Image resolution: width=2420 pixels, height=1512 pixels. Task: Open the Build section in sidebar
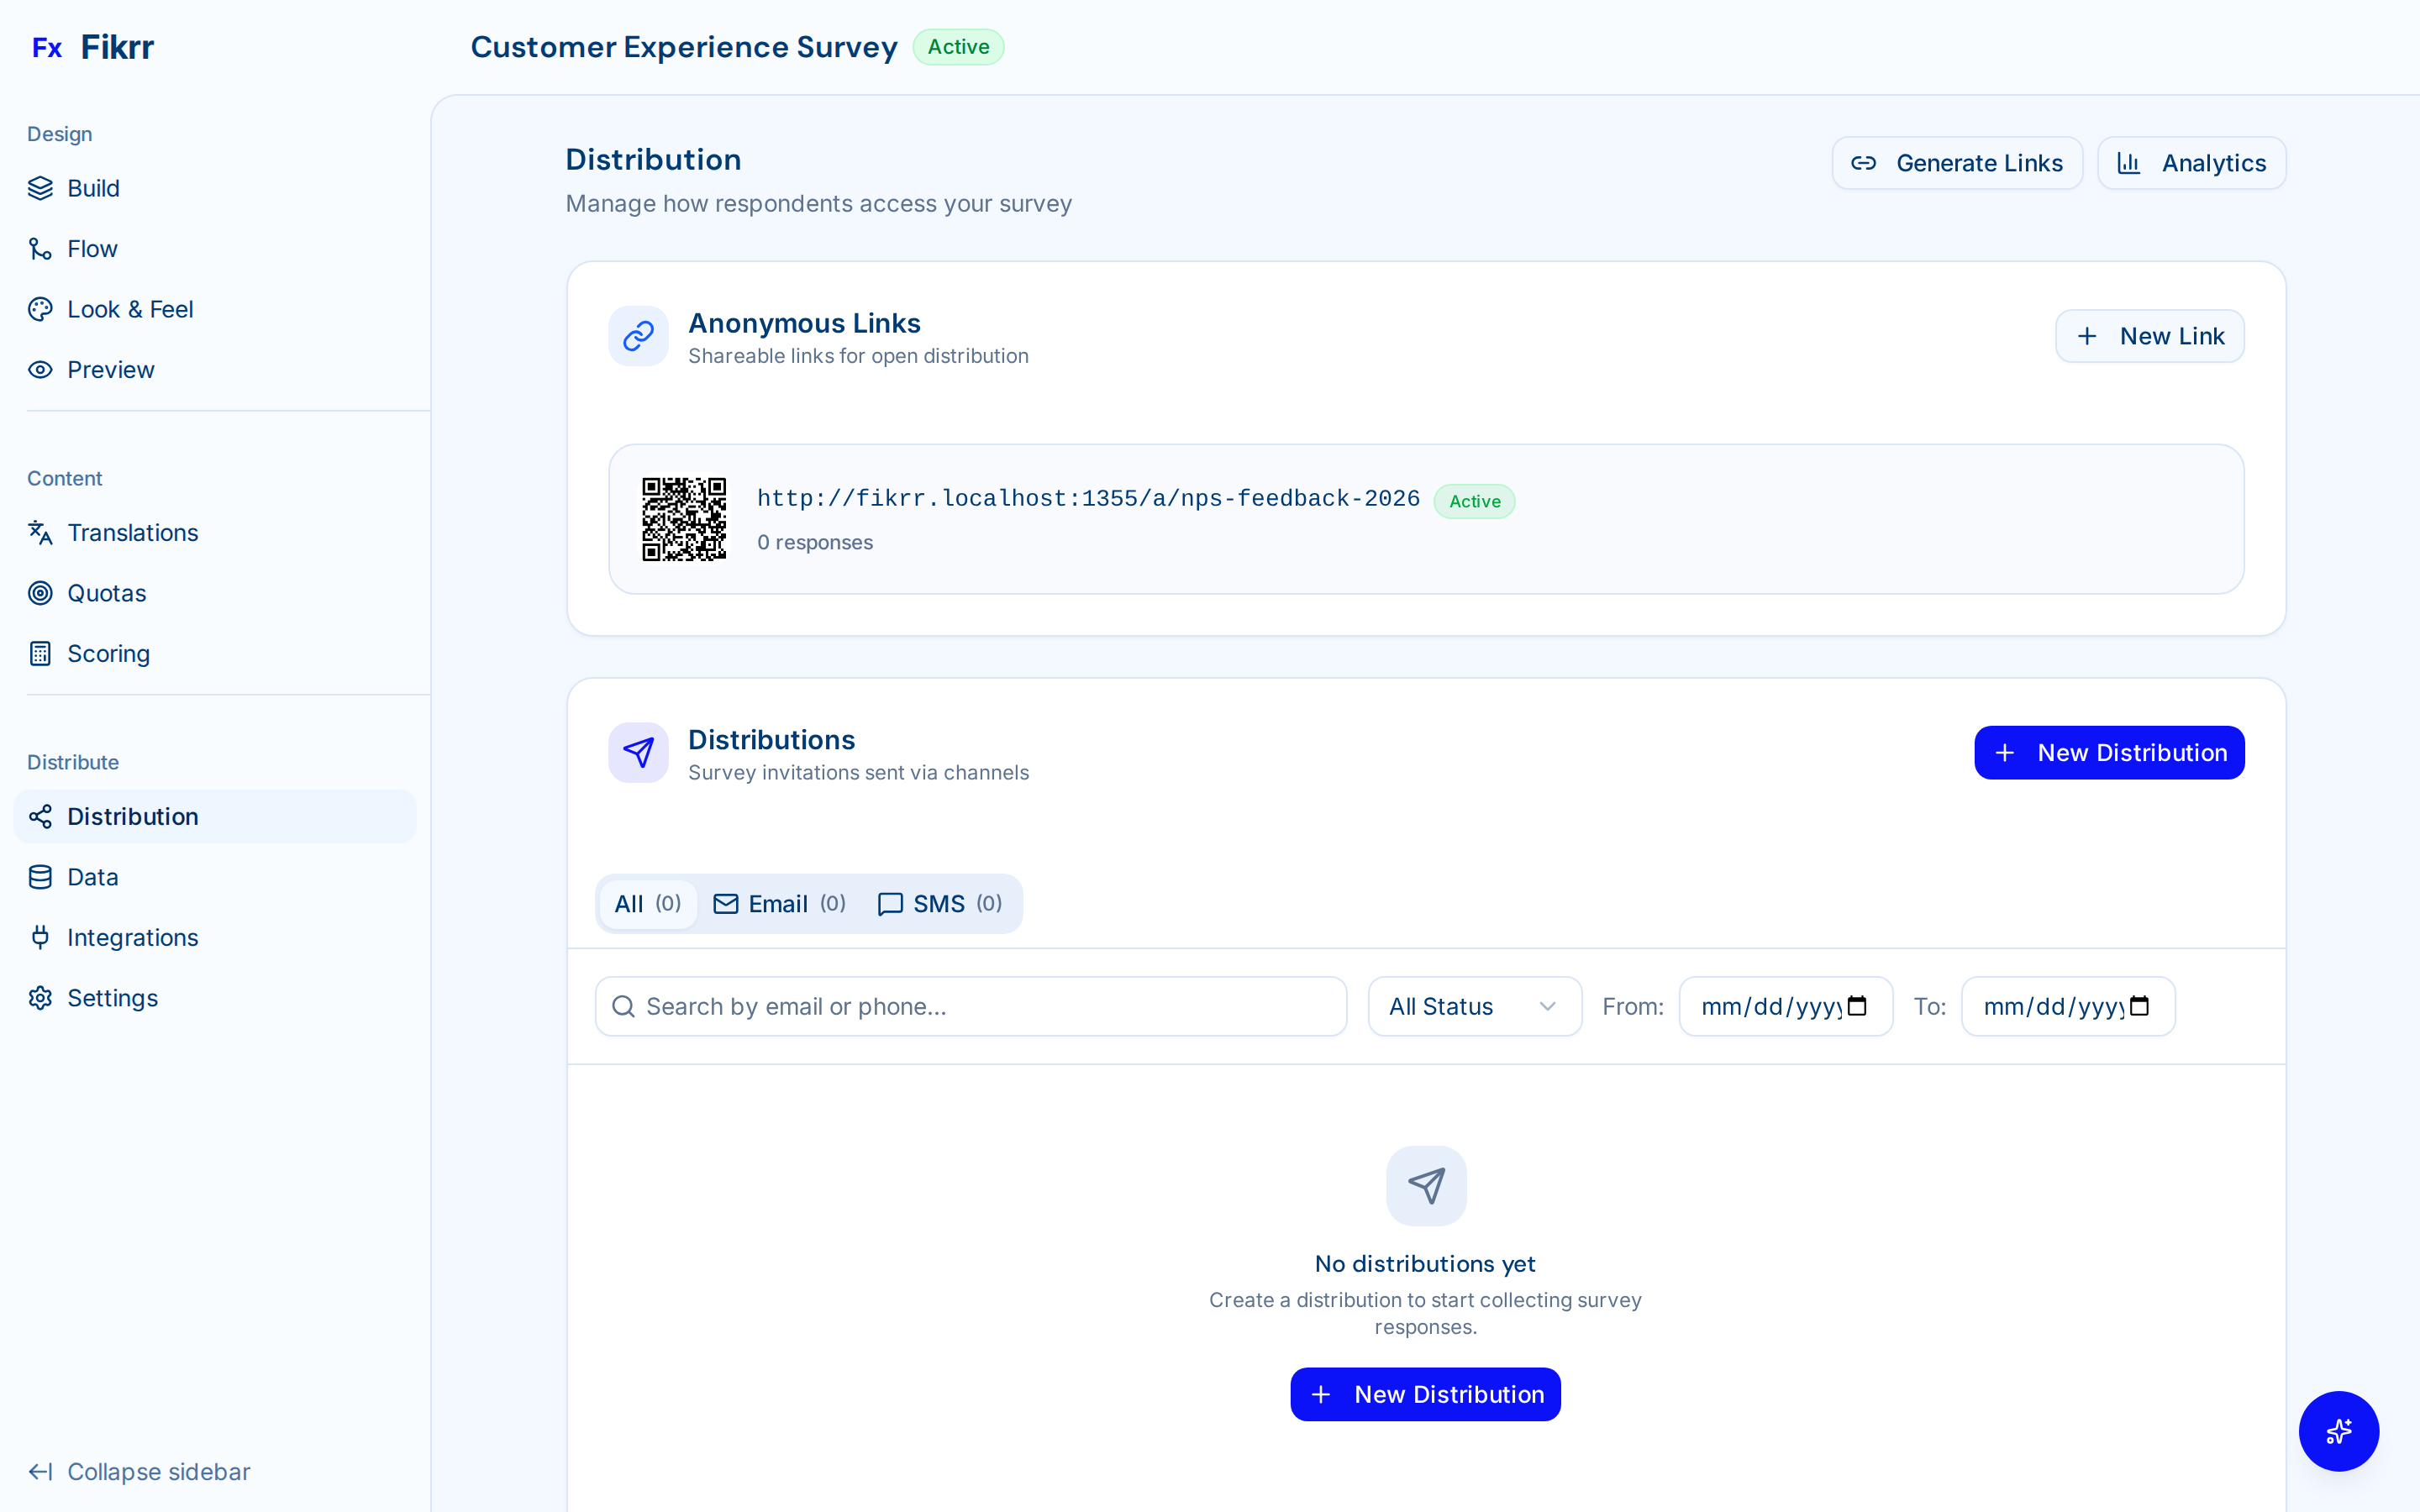click(93, 188)
